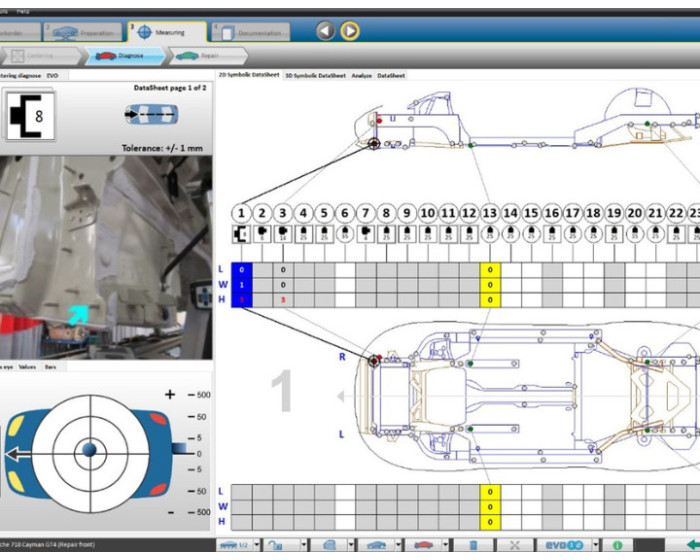Click yellow L cell of point 13, upper table
Screen dimensions: 700x560
tap(490, 270)
